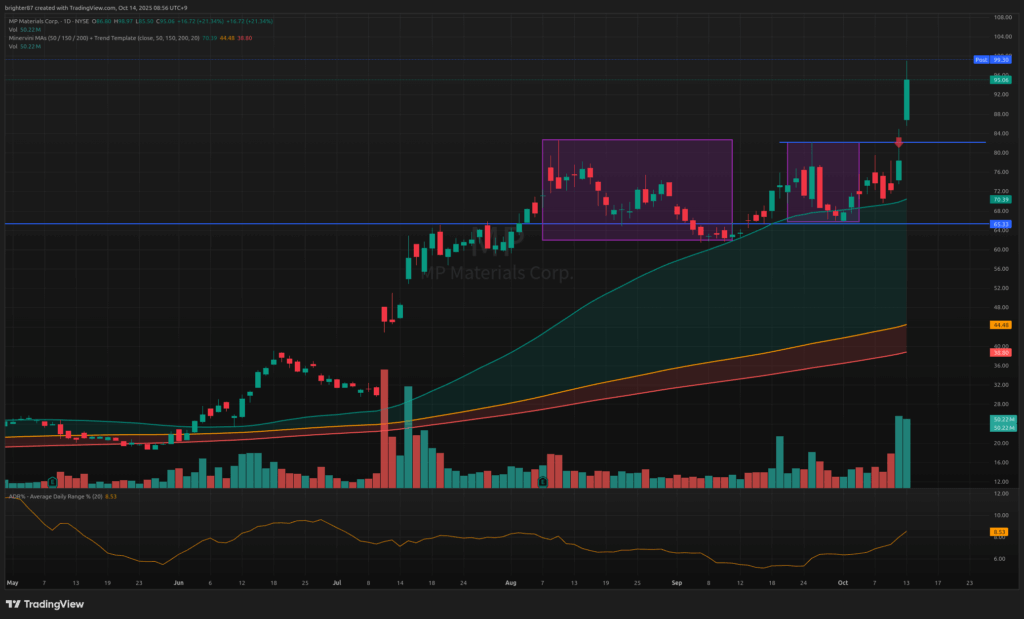Click the TradingView logo in the footer
Image resolution: width=1024 pixels, height=619 pixels.
(x=45, y=604)
